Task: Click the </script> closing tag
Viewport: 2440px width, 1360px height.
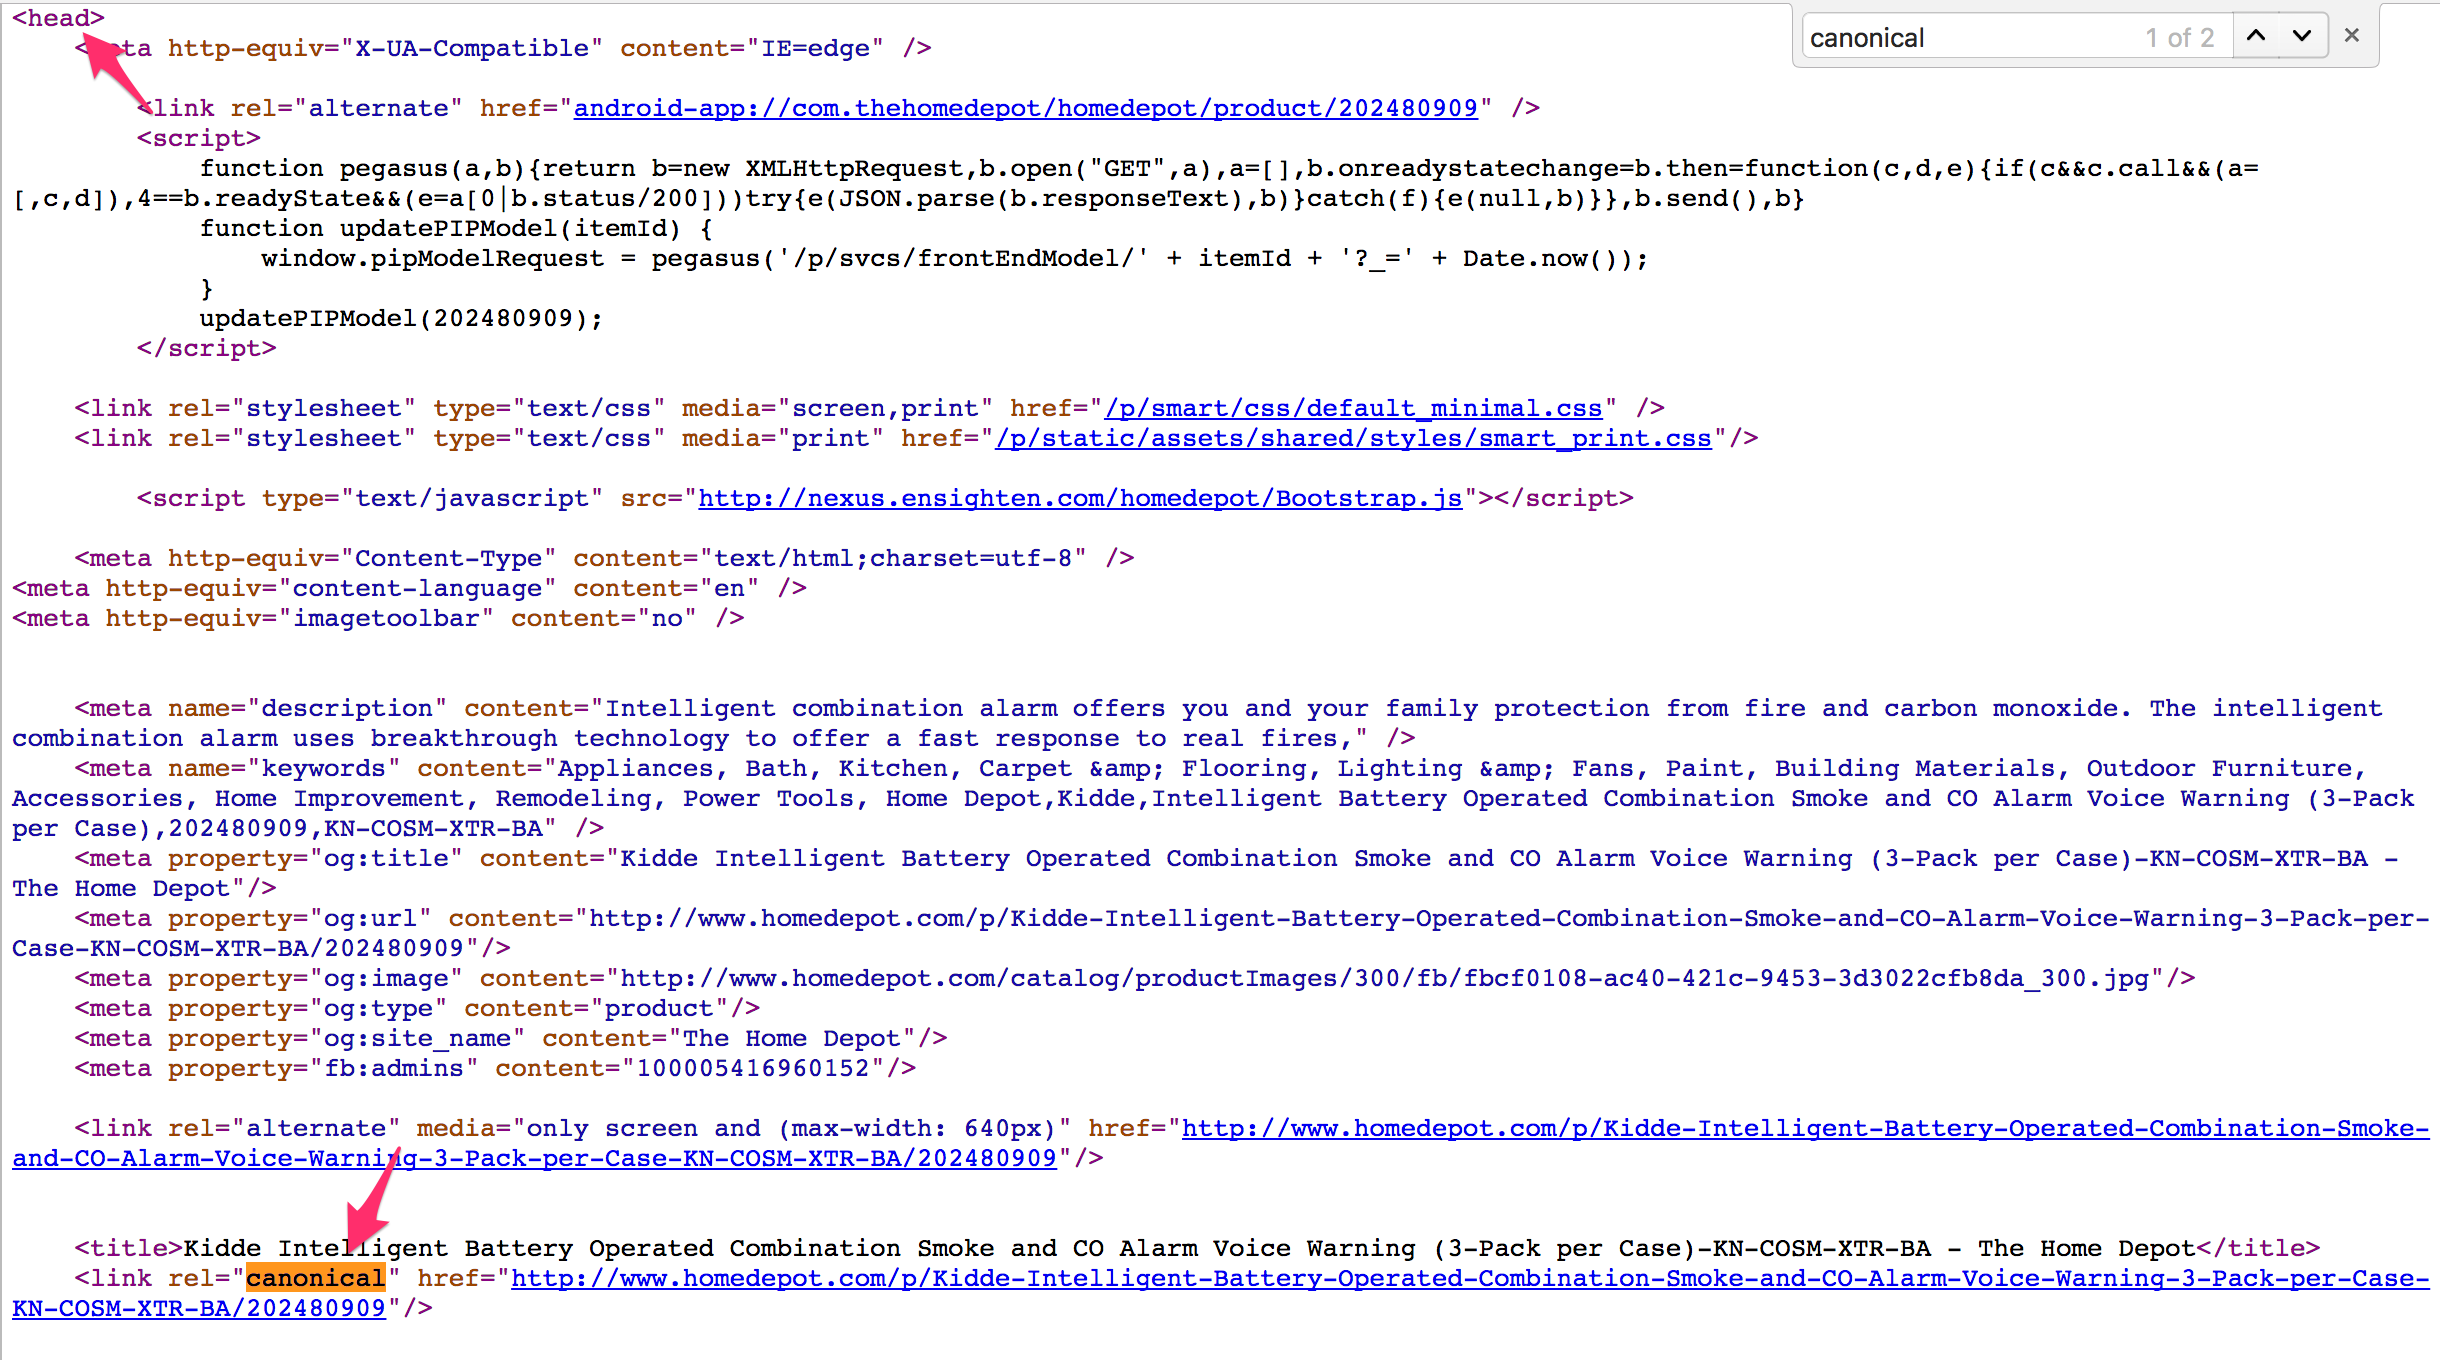Action: point(207,348)
